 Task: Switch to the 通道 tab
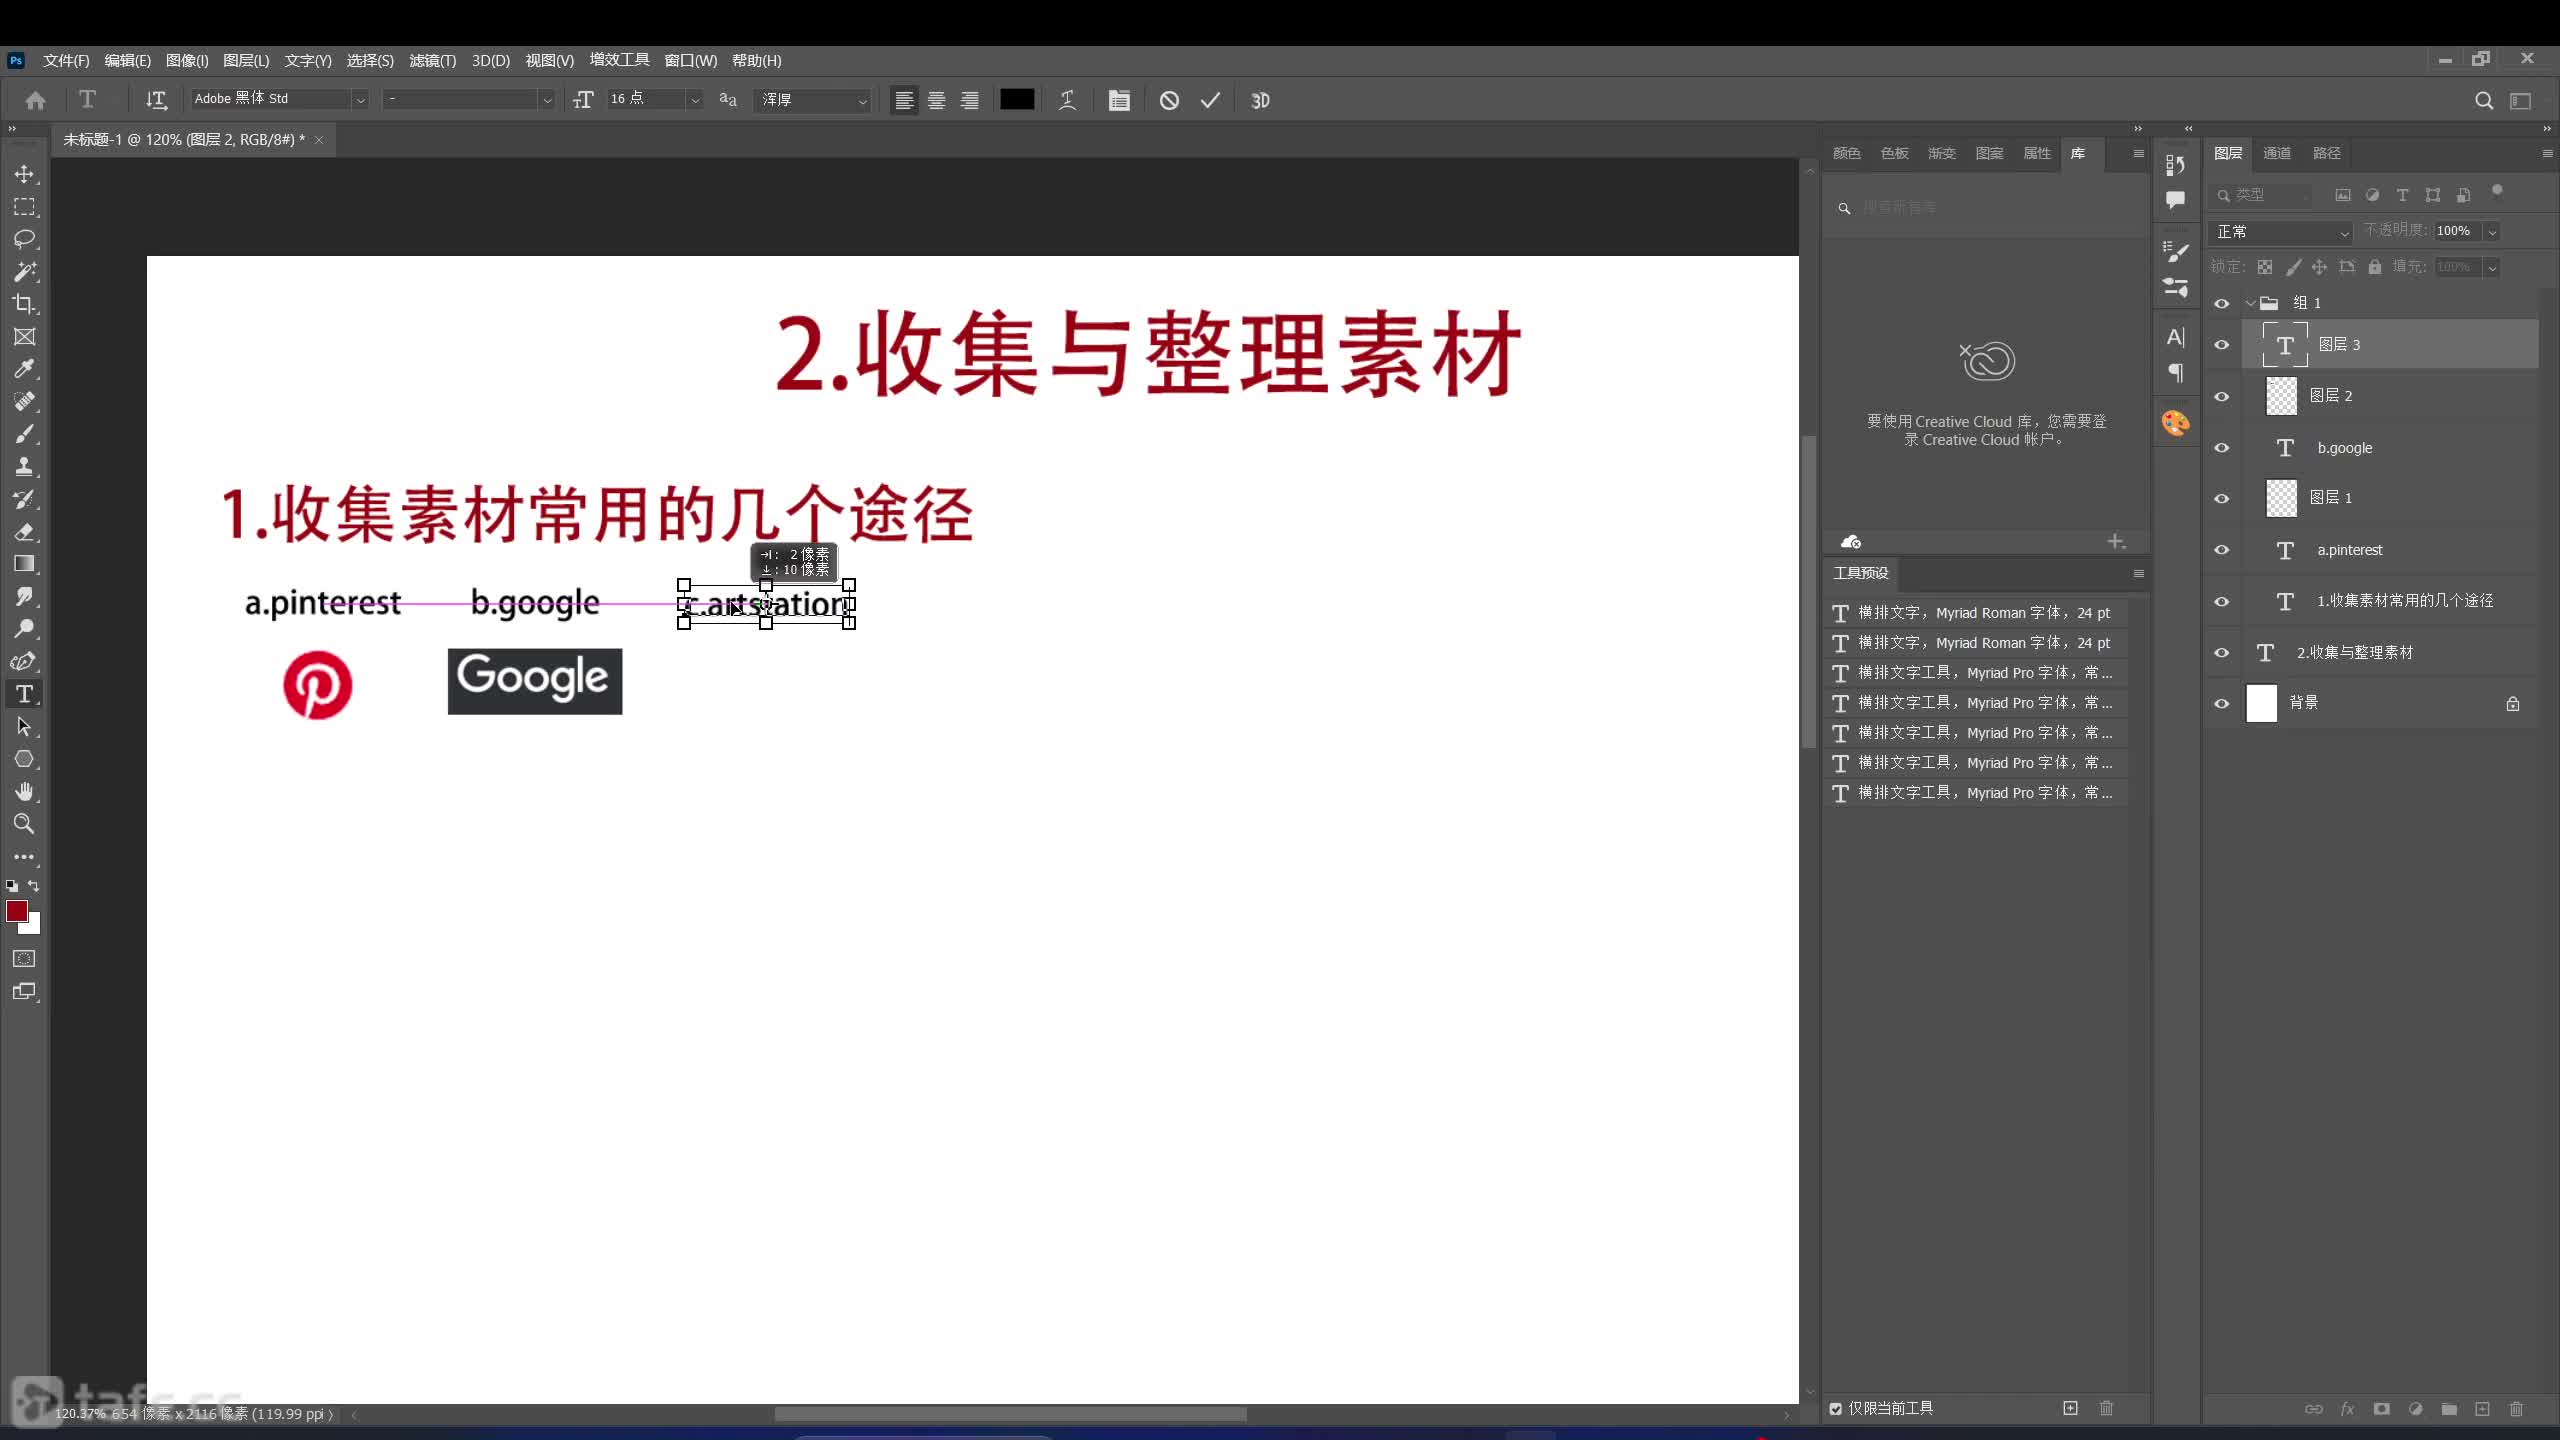[x=2277, y=153]
